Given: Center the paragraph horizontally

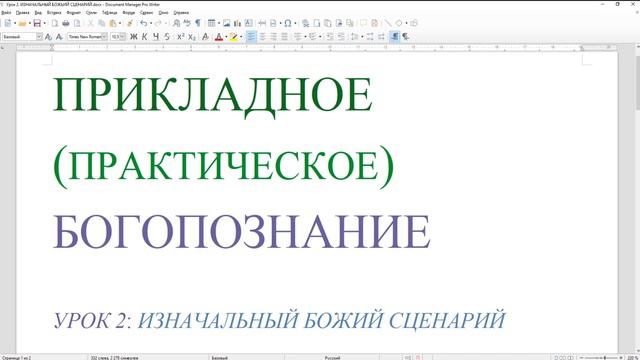Looking at the screenshot, I should 262,37.
